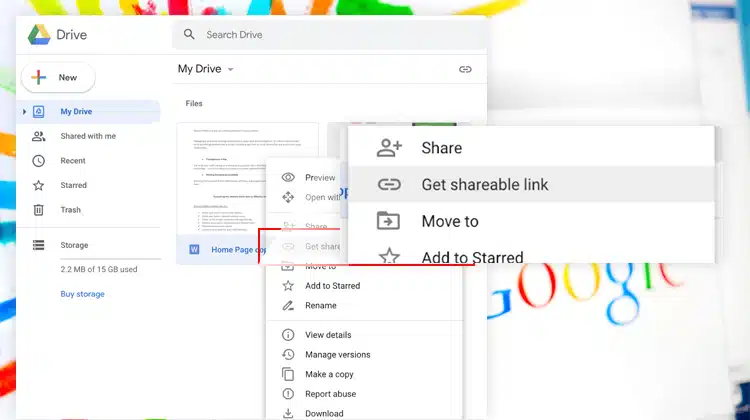Click the Shared with me people icon

pos(38,136)
